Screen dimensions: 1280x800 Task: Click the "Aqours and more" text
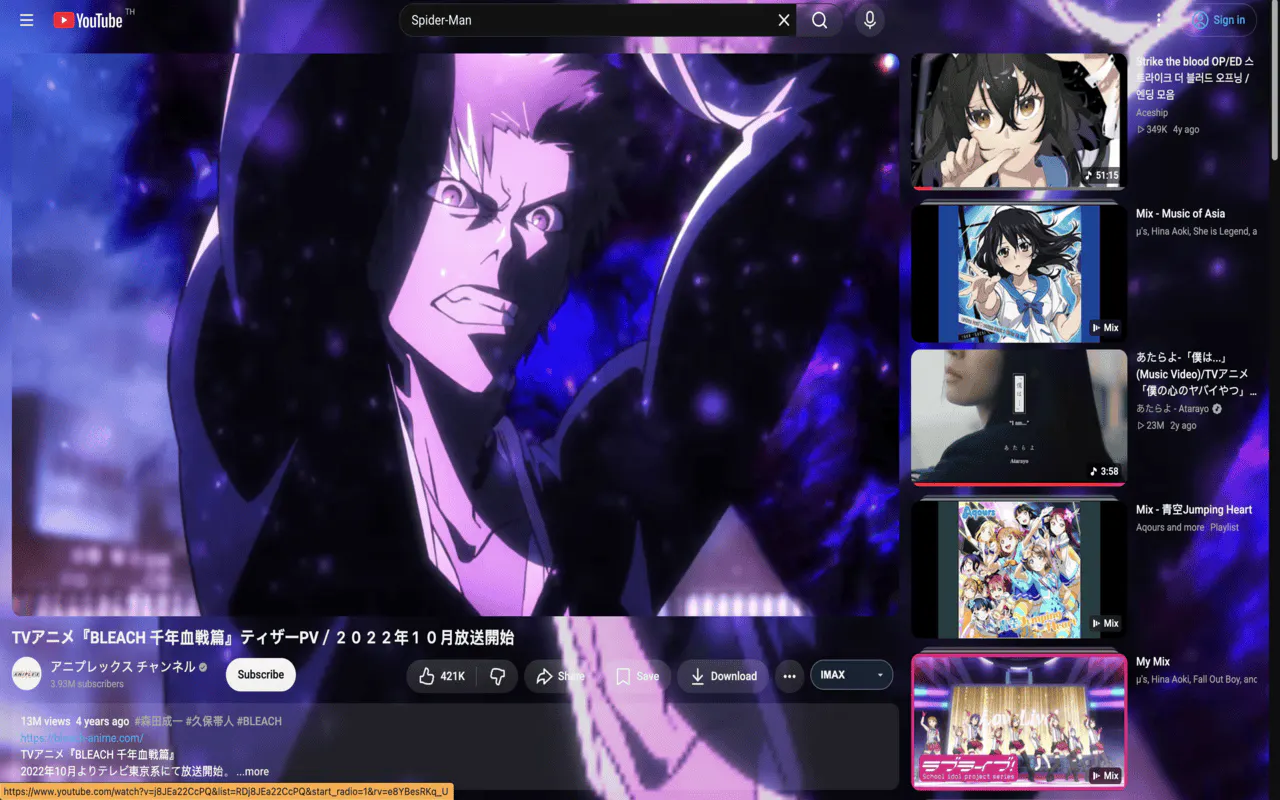(x=1170, y=527)
